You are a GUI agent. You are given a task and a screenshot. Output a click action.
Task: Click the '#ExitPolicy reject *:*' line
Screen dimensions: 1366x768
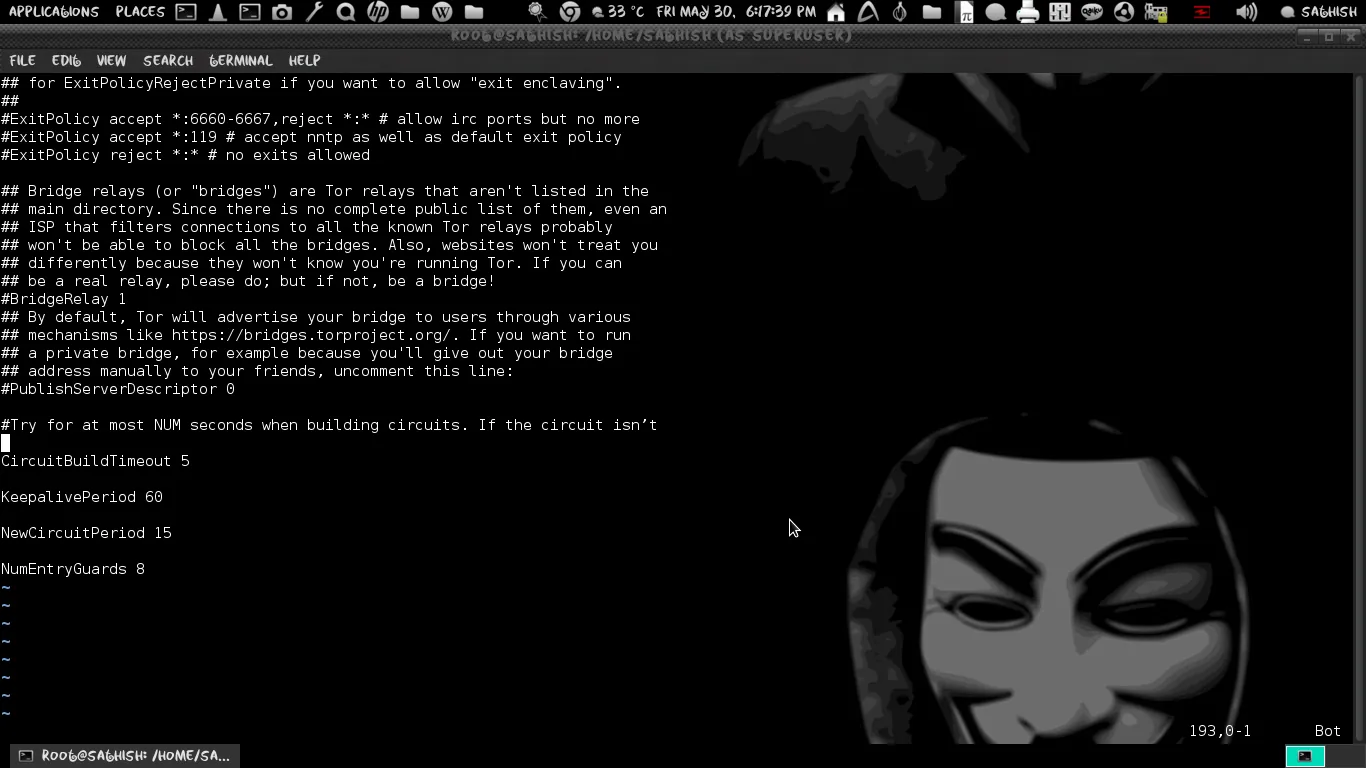pyautogui.click(x=185, y=155)
